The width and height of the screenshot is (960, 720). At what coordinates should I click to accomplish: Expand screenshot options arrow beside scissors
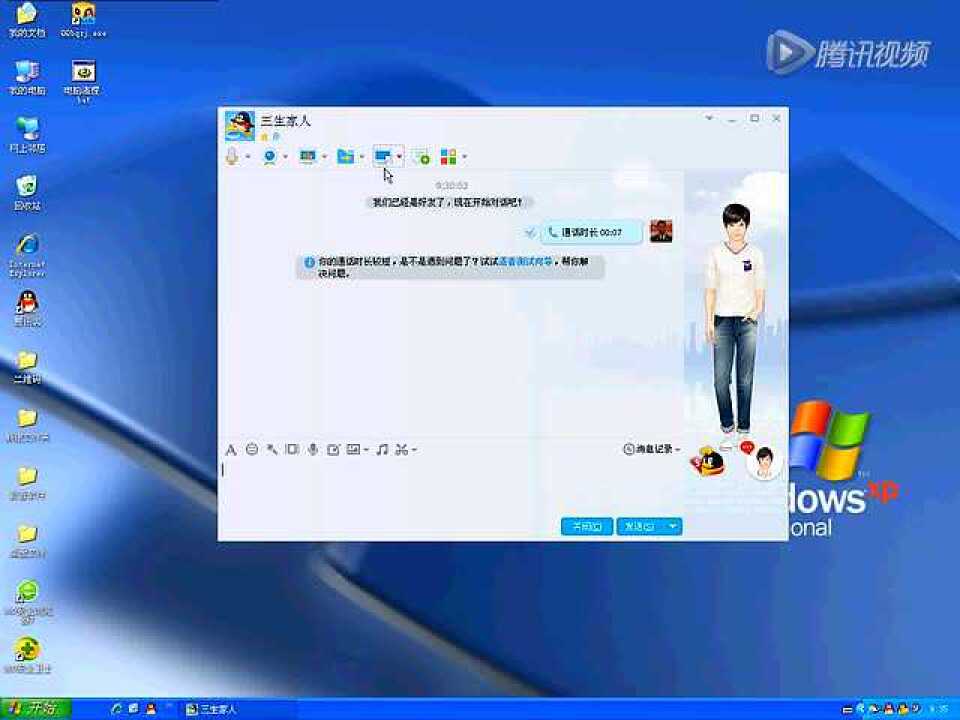pos(414,450)
